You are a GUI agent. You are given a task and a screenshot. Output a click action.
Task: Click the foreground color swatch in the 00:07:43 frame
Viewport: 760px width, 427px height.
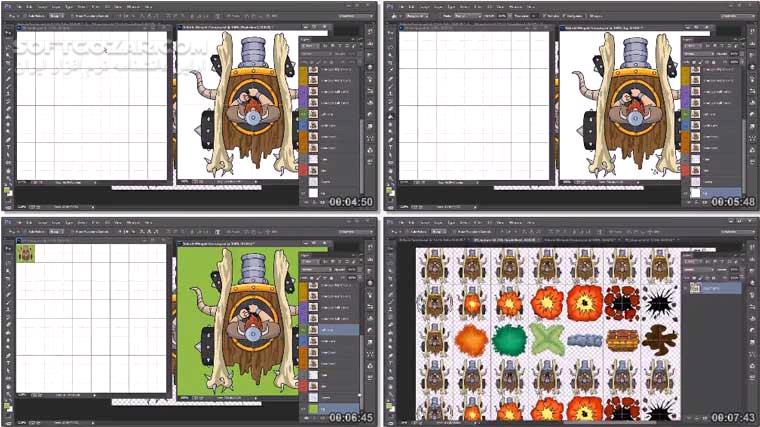tap(389, 408)
